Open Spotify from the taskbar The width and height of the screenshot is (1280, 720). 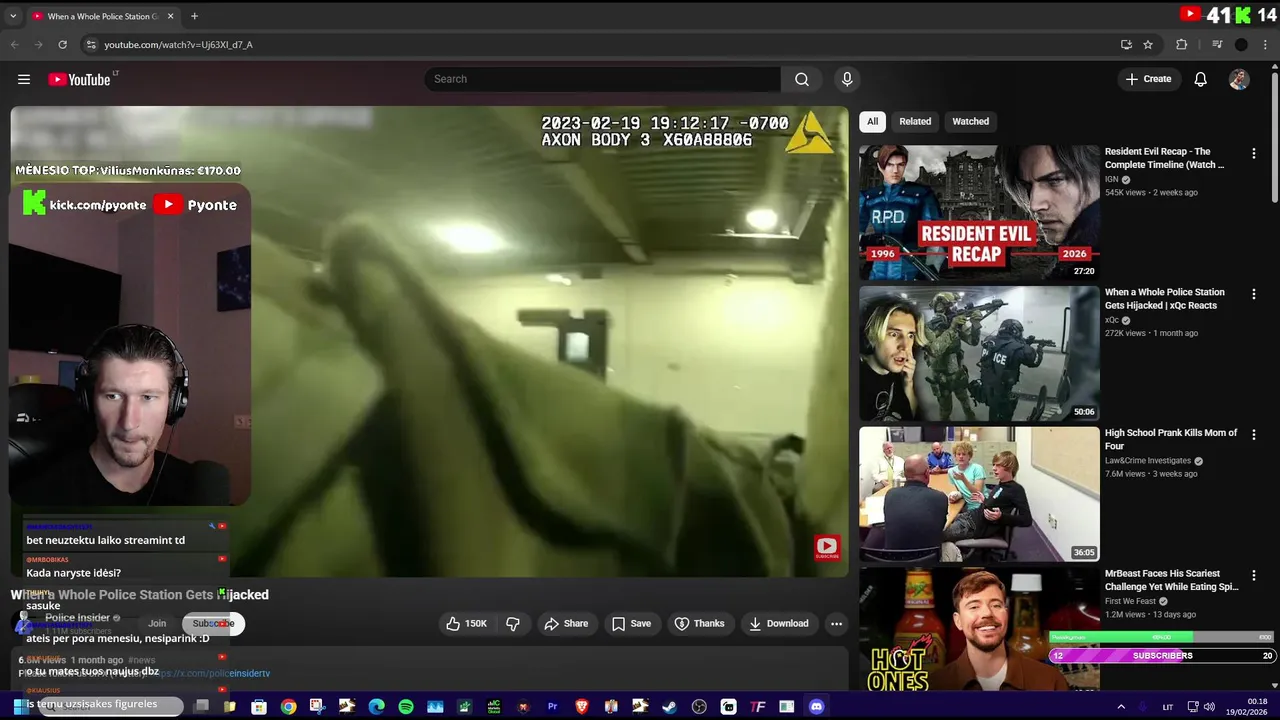(x=405, y=707)
